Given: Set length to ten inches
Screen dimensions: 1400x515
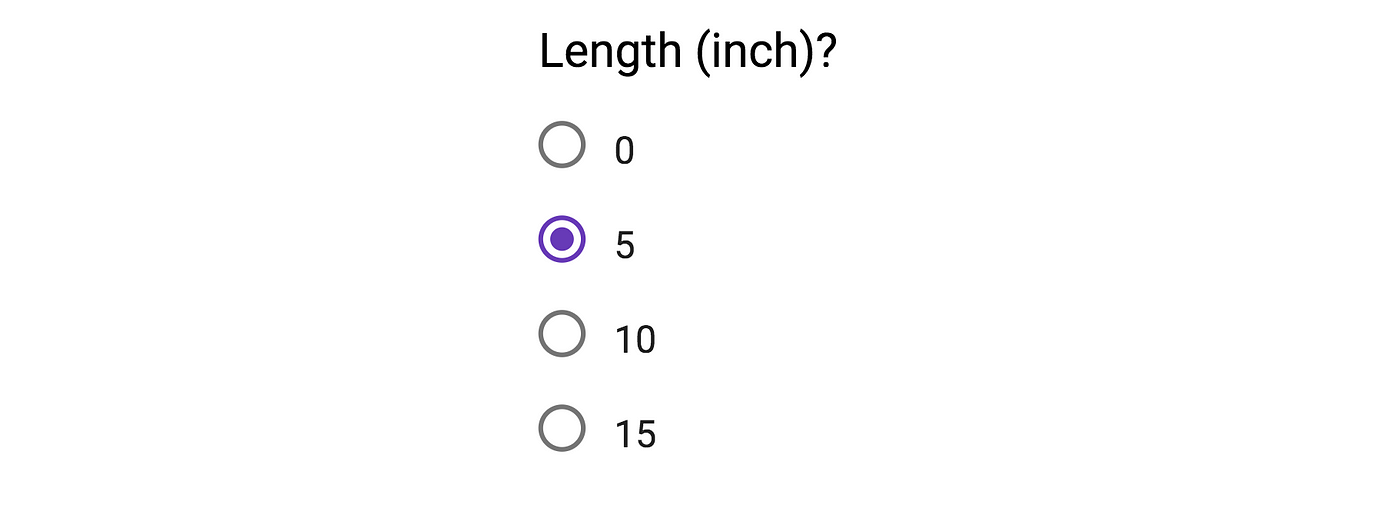Looking at the screenshot, I should pos(561,333).
